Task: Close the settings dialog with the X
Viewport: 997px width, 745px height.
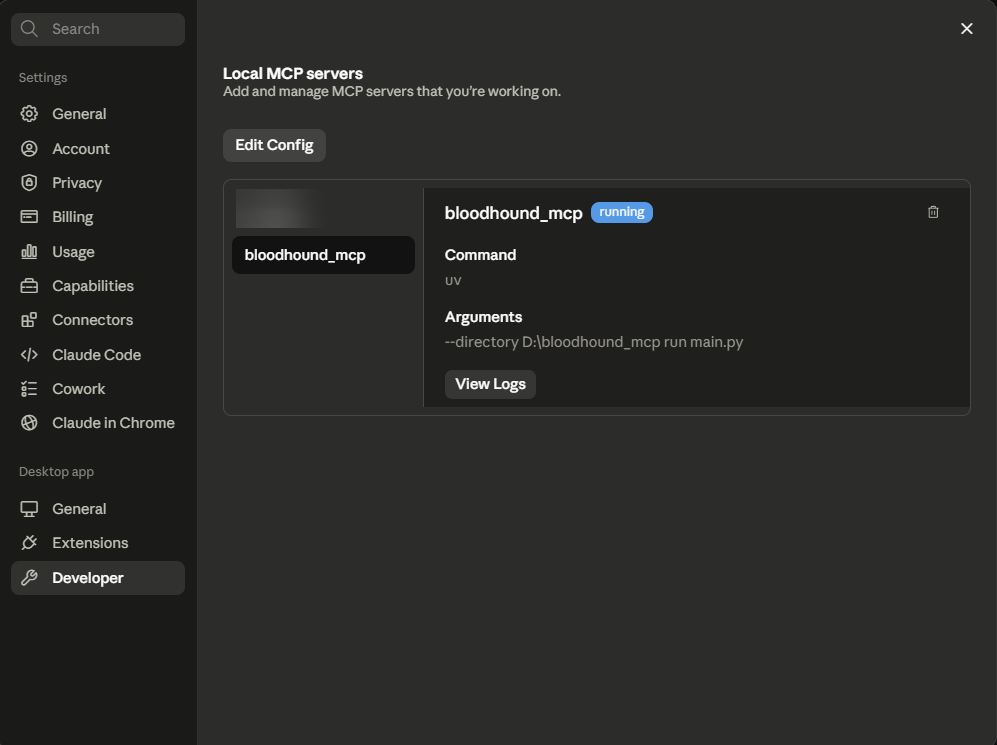Action: point(966,29)
